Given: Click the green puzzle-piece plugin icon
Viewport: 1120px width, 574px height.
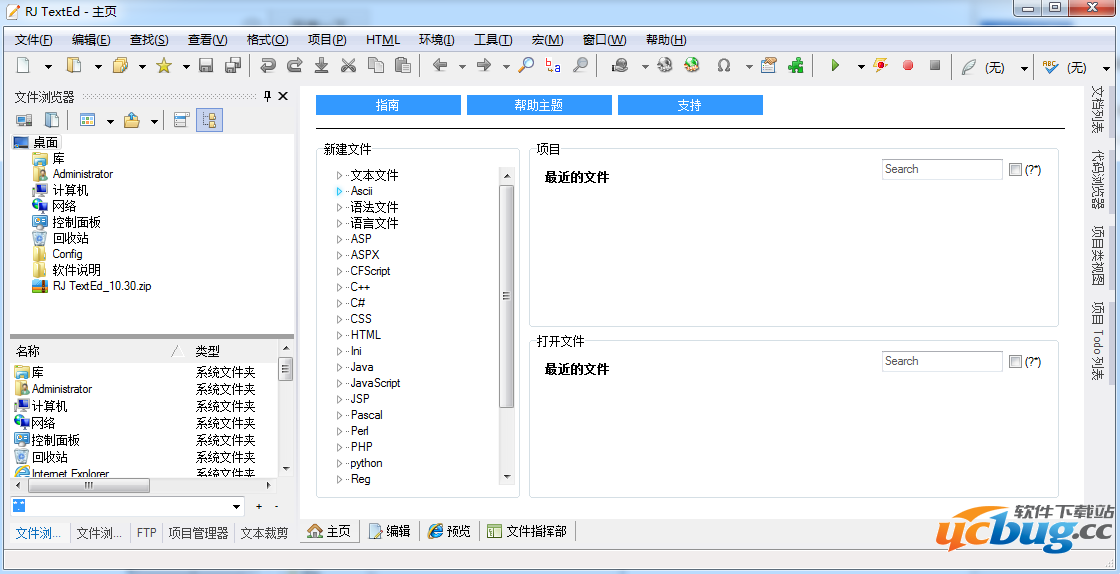Looking at the screenshot, I should click(796, 66).
